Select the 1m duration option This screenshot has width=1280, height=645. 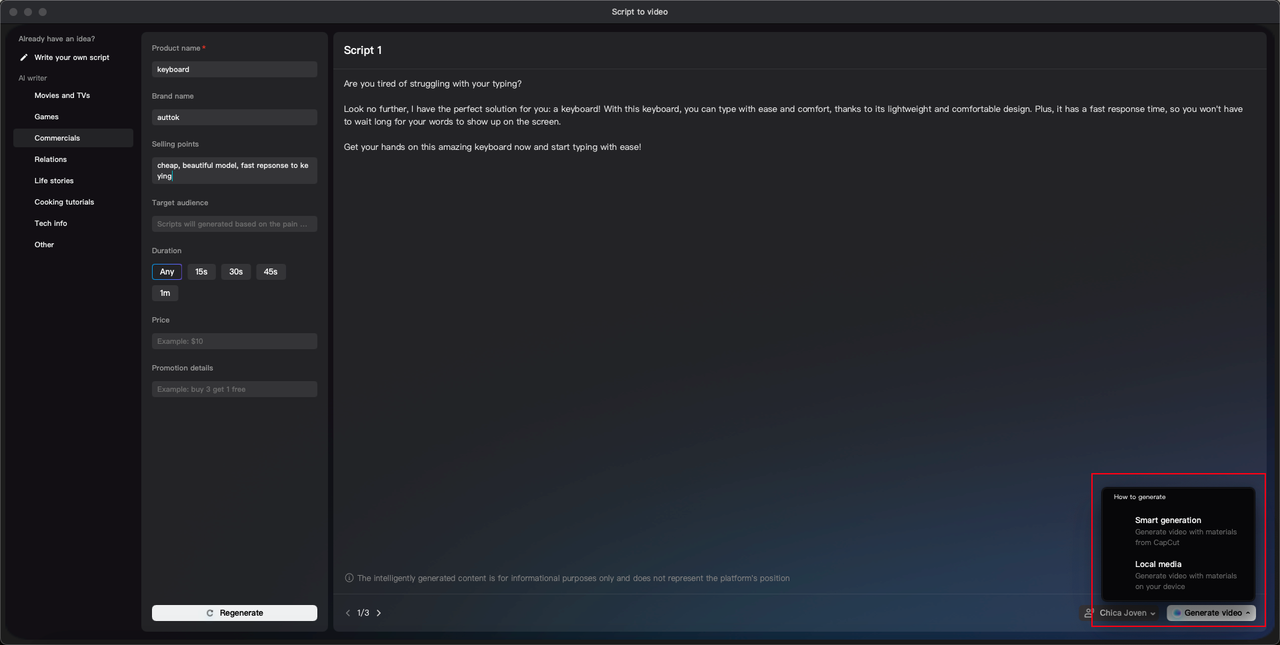[x=165, y=293]
